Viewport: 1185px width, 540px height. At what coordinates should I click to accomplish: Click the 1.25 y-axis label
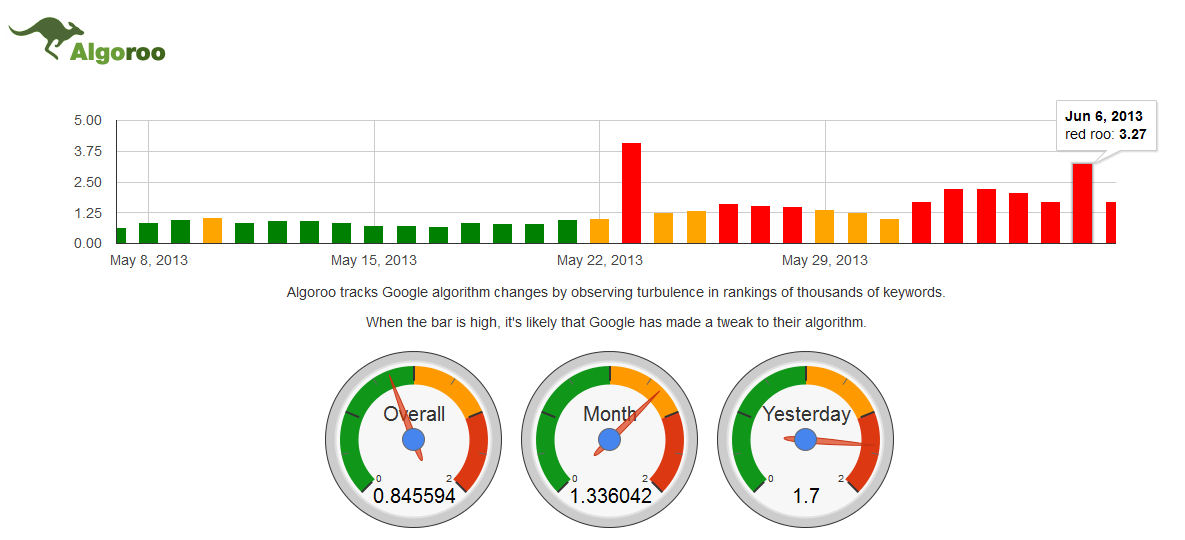[88, 213]
